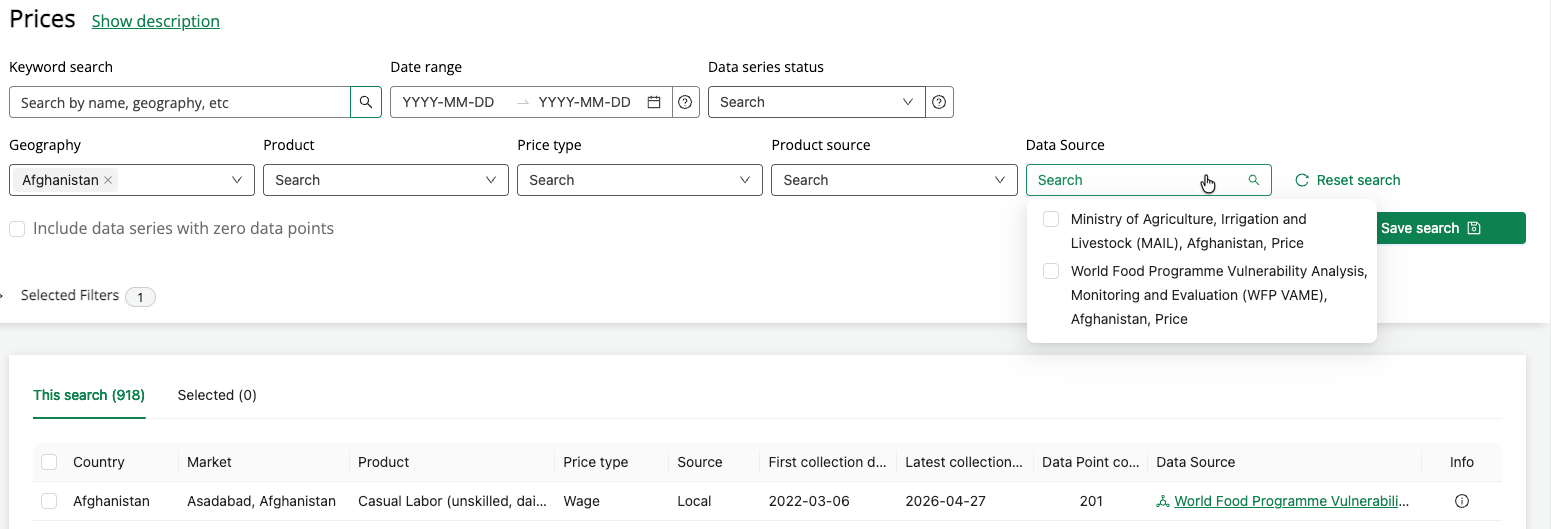
Task: Click the Wage price type cell
Action: 582,501
